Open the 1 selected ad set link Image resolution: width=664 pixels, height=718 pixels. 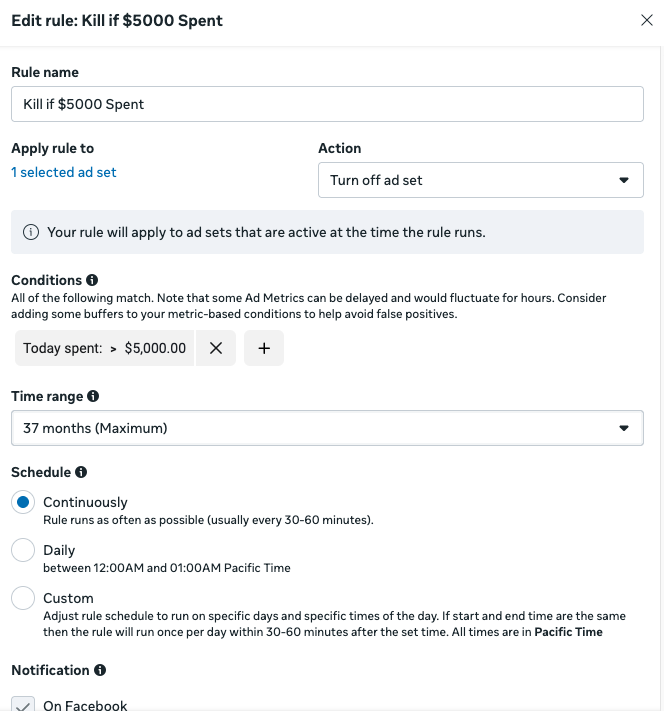coord(64,172)
